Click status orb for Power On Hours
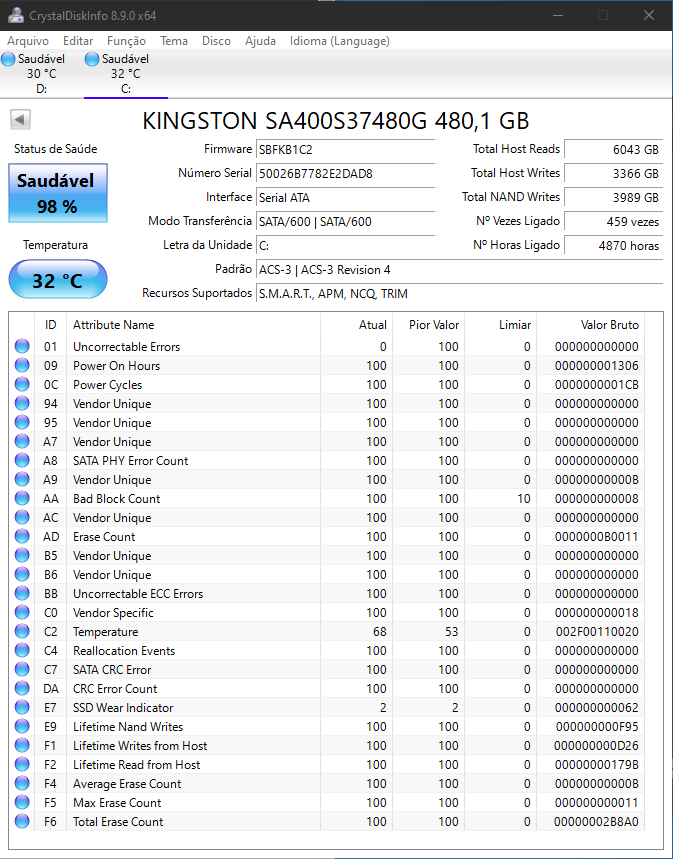The width and height of the screenshot is (673, 859). click(22, 365)
